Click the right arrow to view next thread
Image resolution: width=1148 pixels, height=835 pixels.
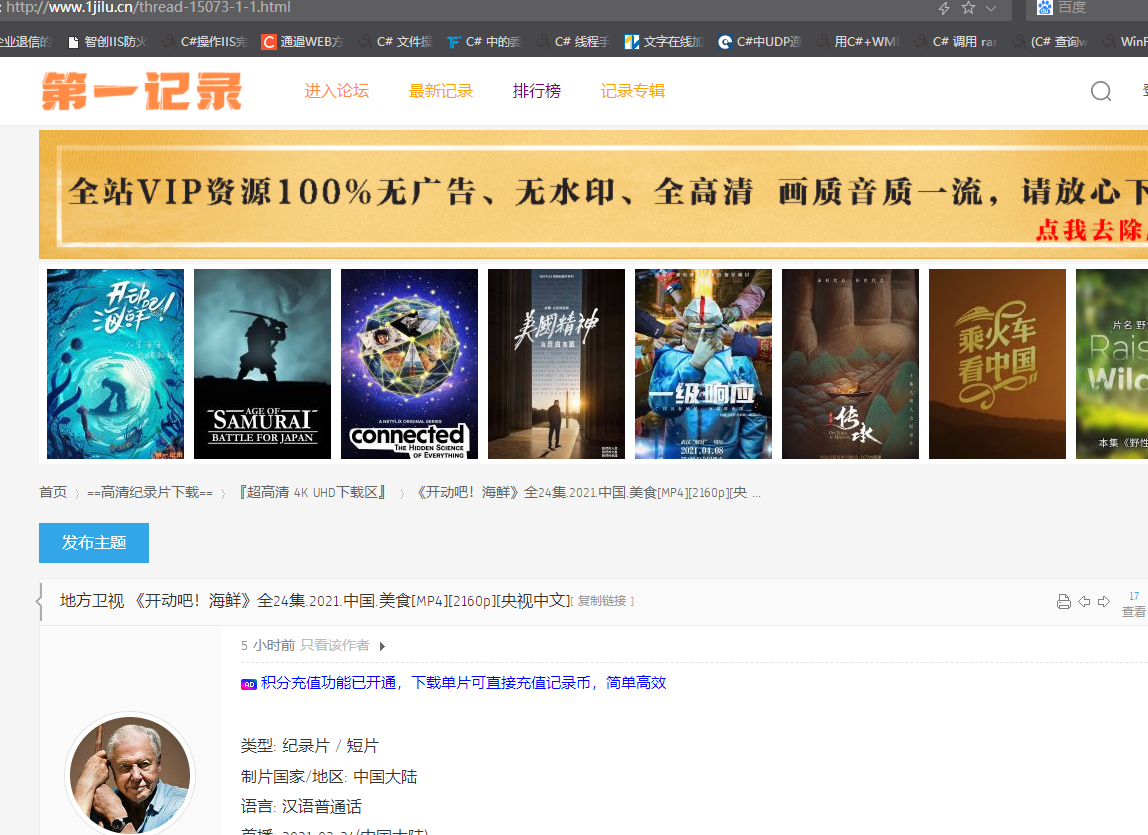coord(1104,601)
